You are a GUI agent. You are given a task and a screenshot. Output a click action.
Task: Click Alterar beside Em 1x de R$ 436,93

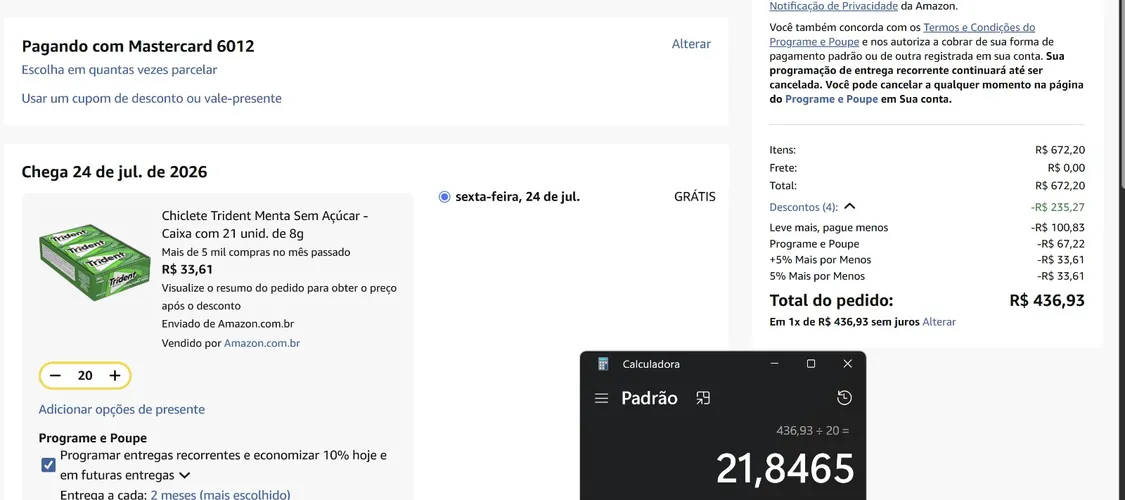tap(939, 322)
